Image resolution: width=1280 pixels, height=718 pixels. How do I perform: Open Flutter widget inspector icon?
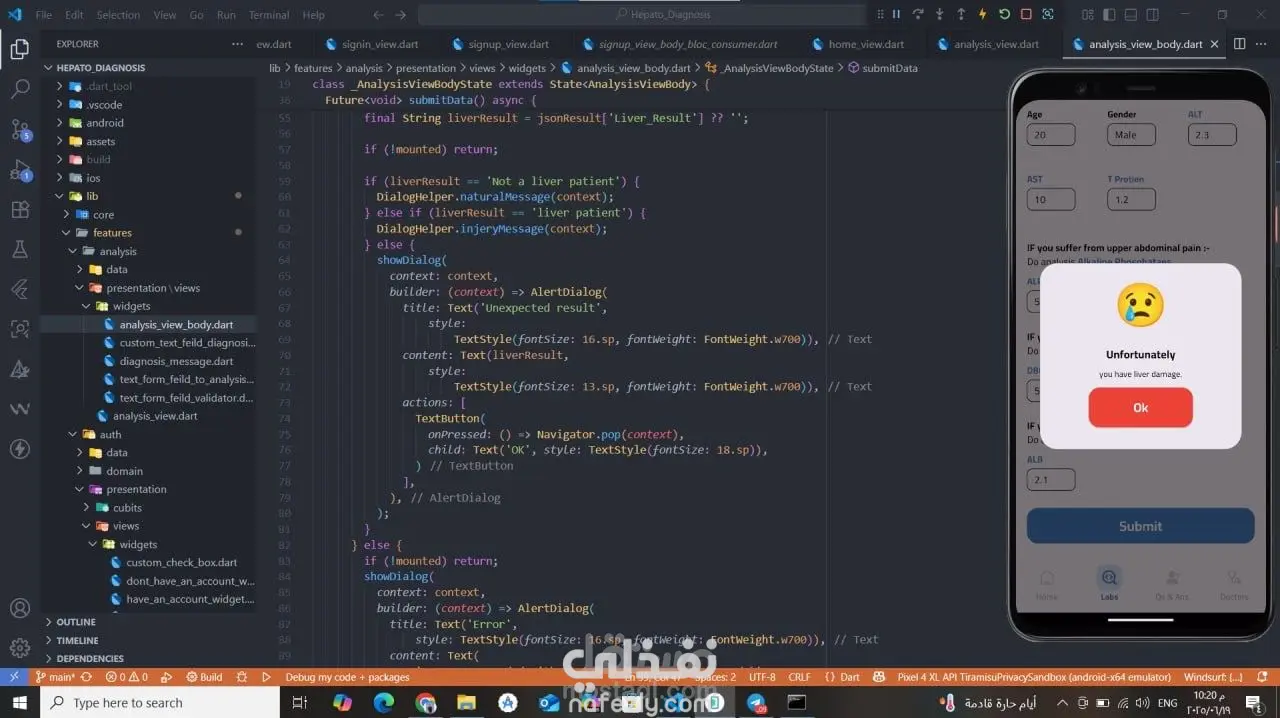point(1048,14)
